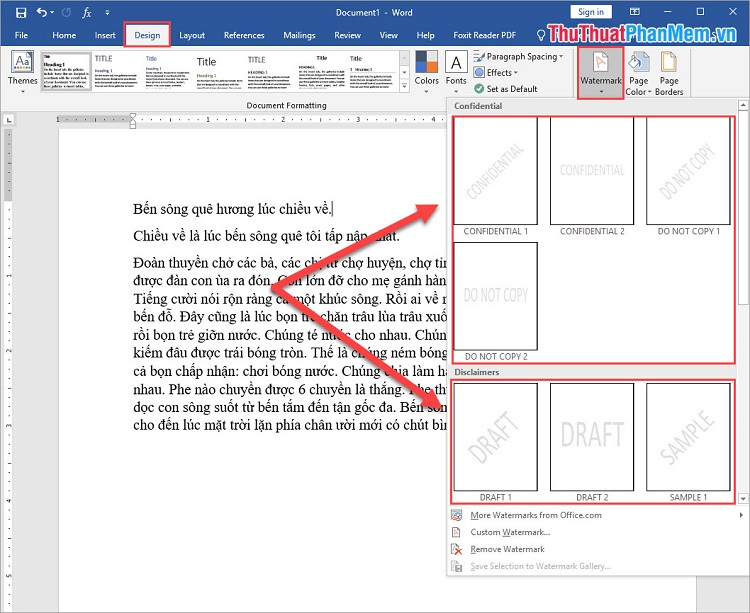
Task: Click the Custom Watermark icon
Action: [x=457, y=532]
